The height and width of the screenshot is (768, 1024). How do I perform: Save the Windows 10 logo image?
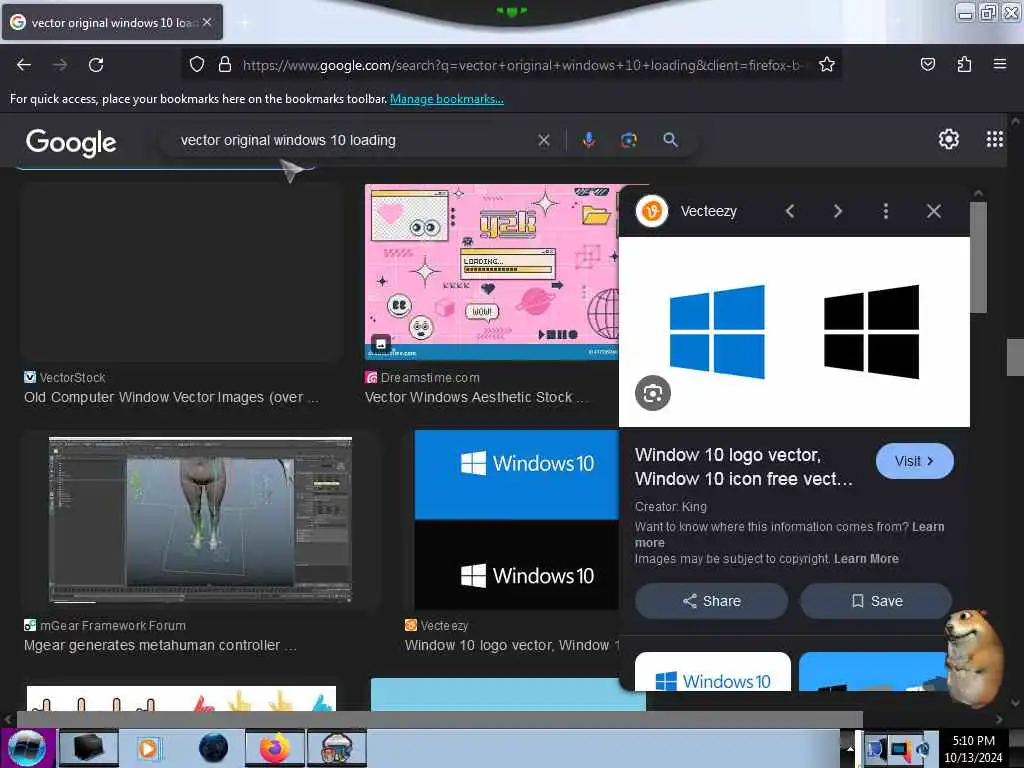pos(876,601)
